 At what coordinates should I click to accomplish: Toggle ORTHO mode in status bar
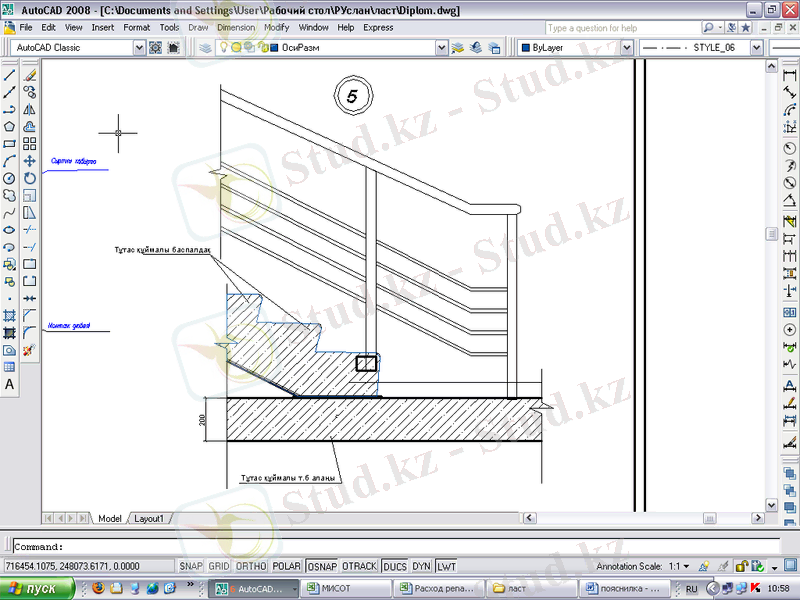251,566
